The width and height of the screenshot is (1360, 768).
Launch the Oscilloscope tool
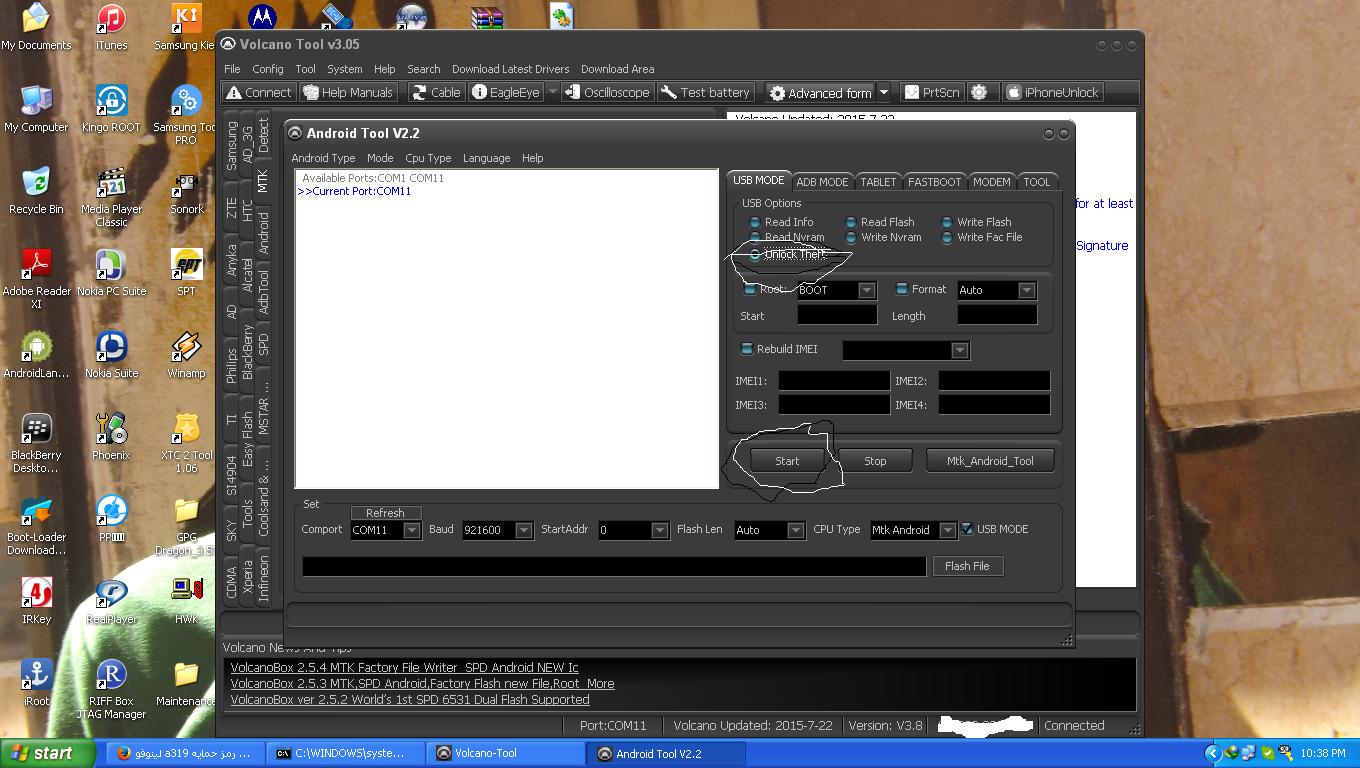tap(607, 92)
